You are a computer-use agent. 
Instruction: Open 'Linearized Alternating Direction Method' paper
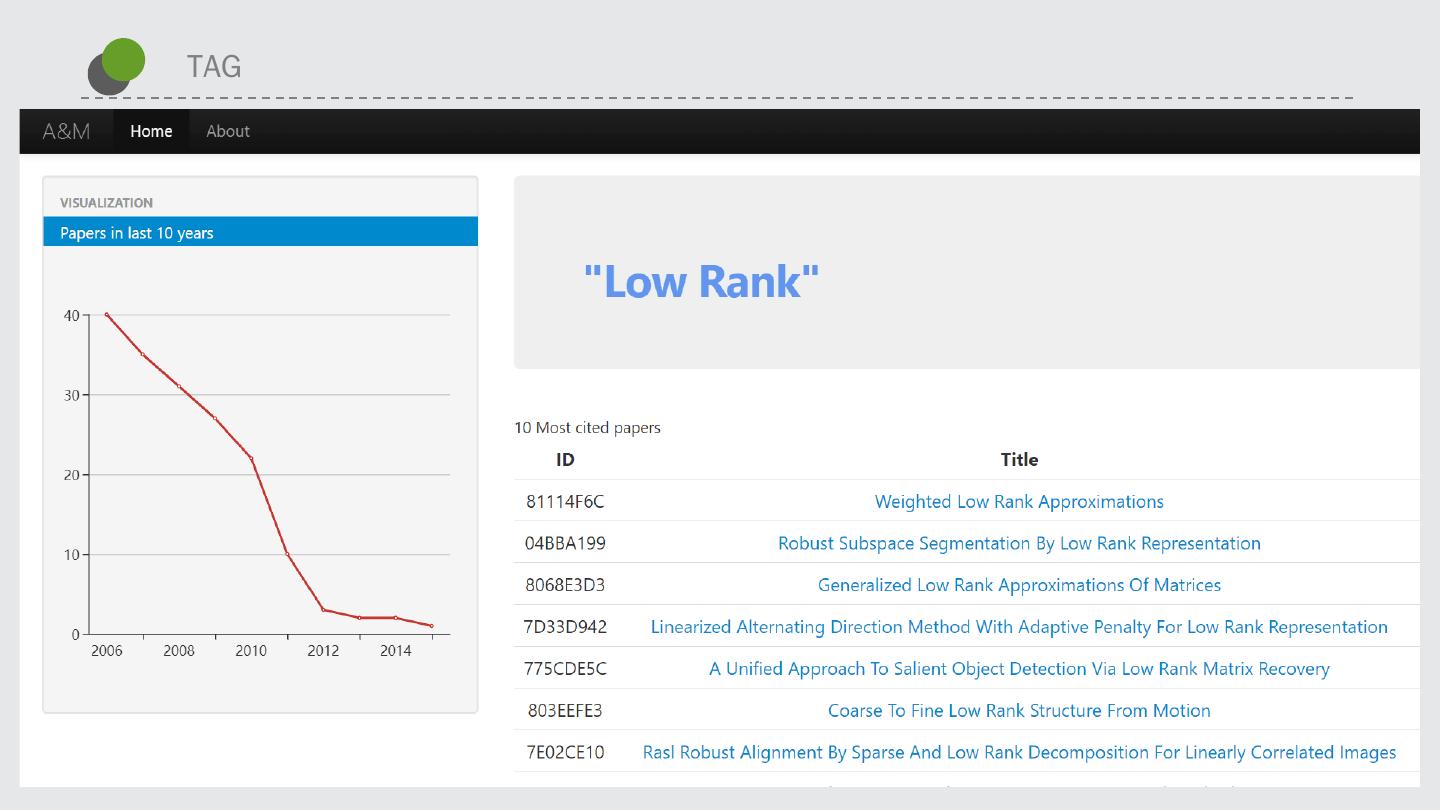[x=1018, y=627]
